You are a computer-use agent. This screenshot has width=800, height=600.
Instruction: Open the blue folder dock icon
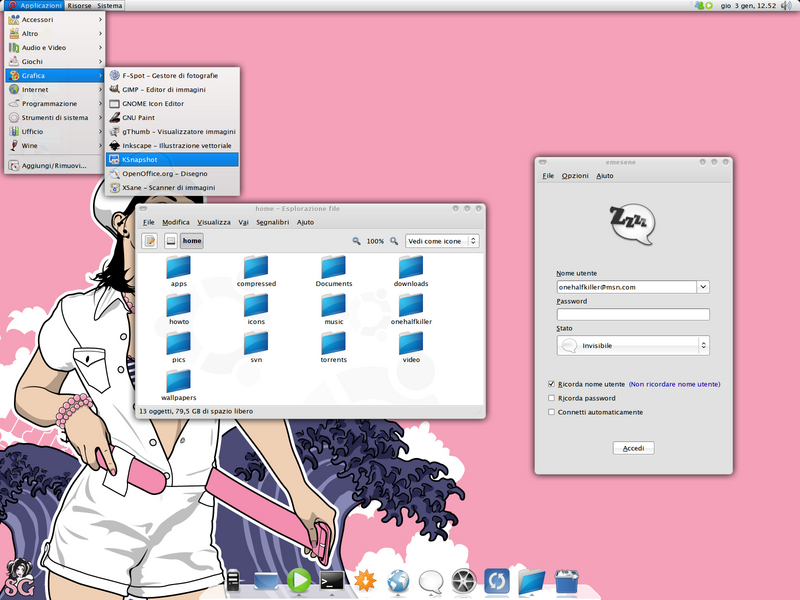pos(532,582)
